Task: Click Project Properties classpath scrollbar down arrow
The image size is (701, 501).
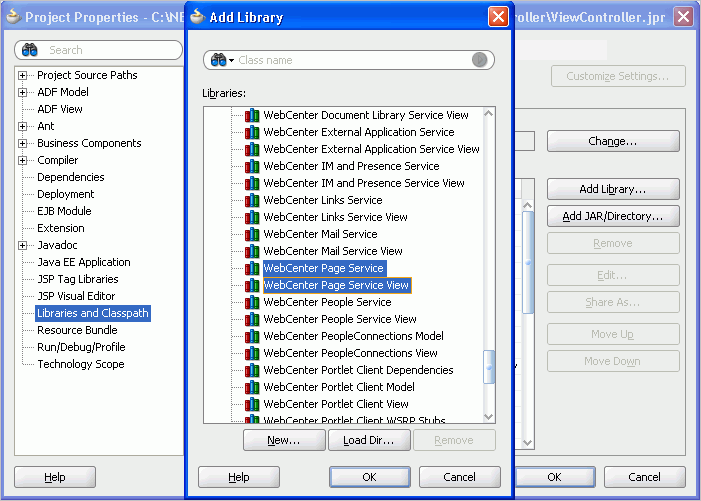Action: 528,443
